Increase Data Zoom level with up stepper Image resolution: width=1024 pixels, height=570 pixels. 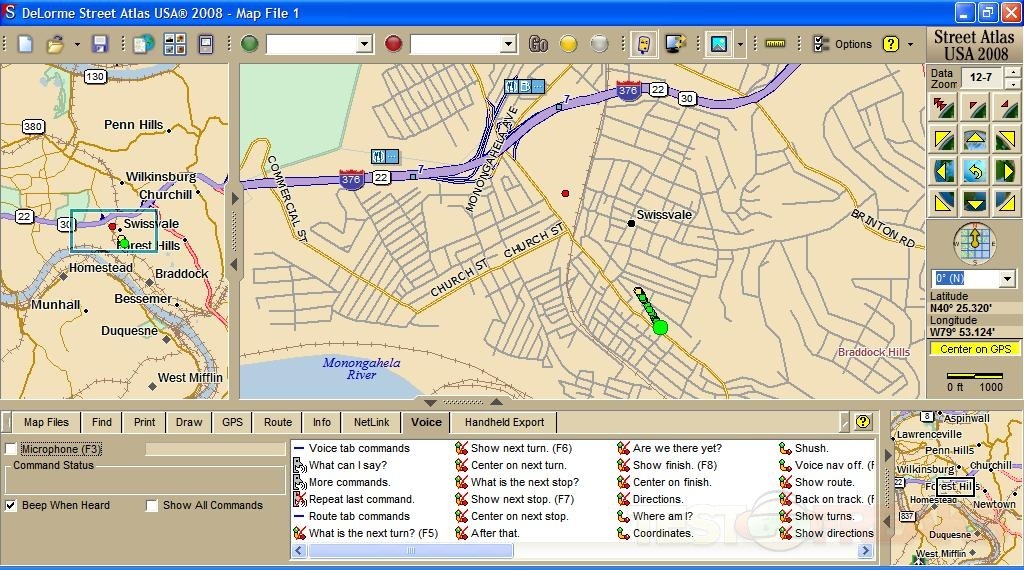(1012, 73)
